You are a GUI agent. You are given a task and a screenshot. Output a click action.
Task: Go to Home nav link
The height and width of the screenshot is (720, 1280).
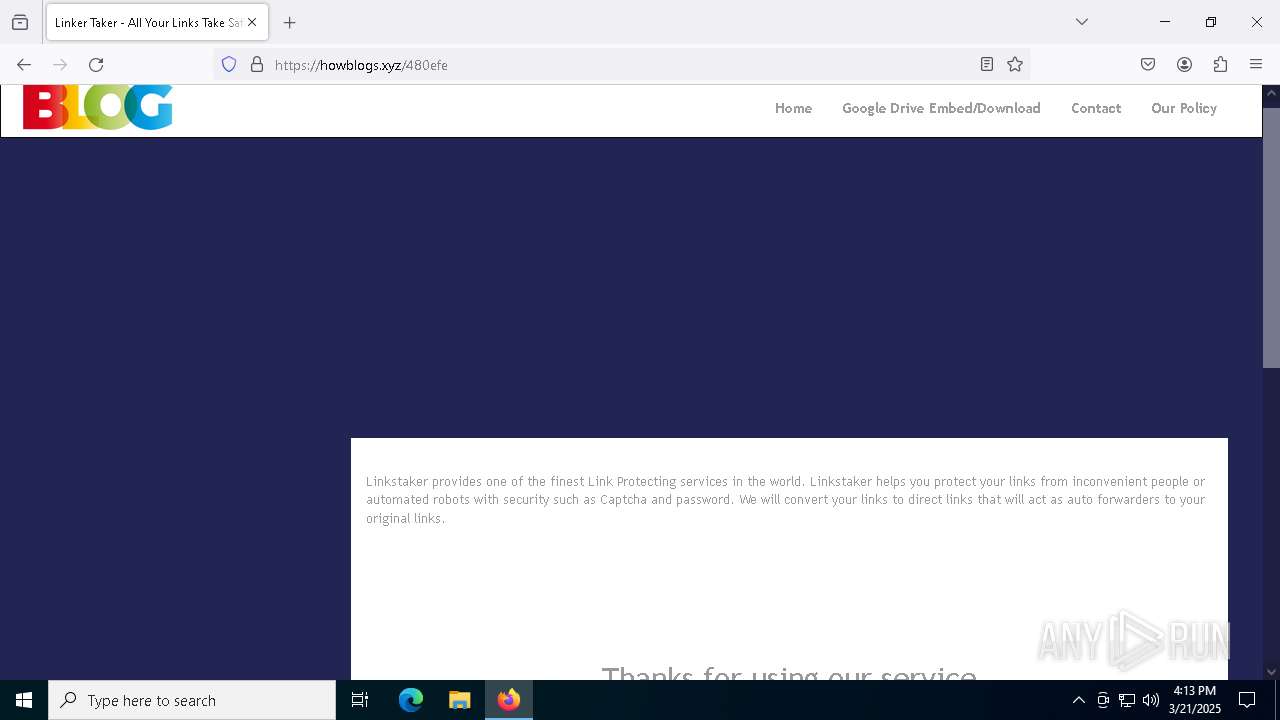793,108
